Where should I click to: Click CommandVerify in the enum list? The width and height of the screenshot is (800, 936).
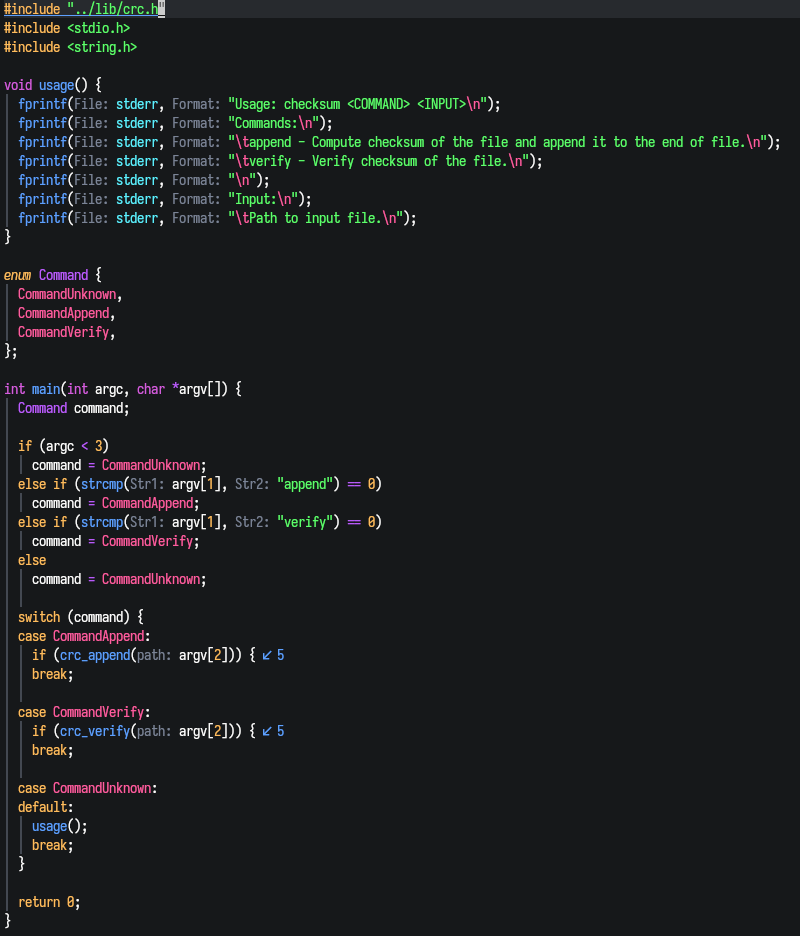(63, 332)
